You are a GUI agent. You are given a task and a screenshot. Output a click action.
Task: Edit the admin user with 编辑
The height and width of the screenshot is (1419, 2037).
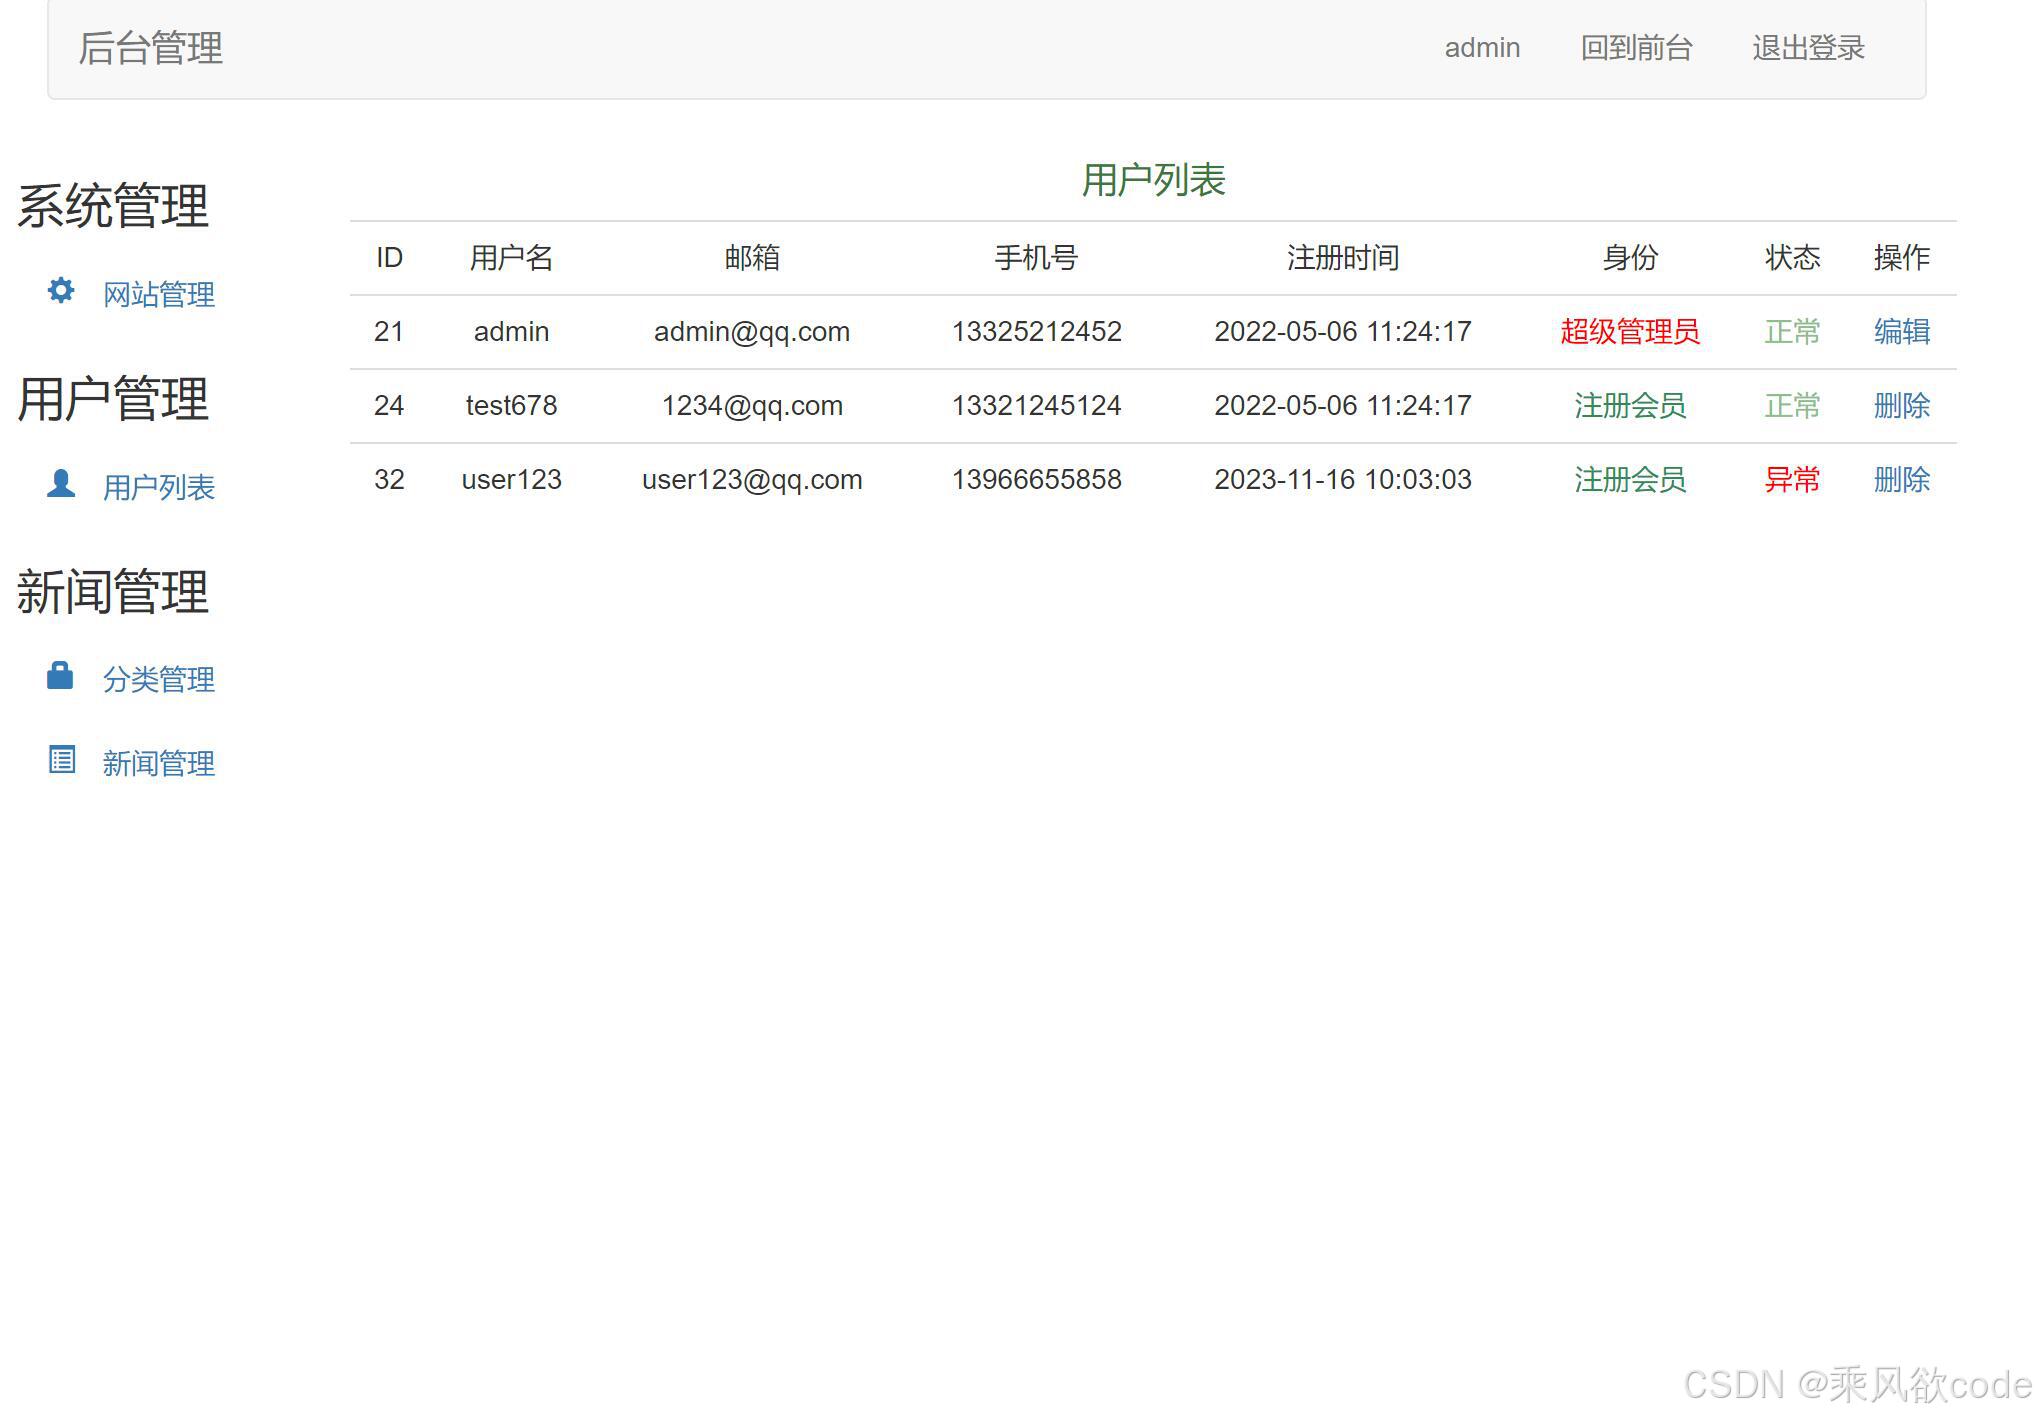(x=1901, y=332)
